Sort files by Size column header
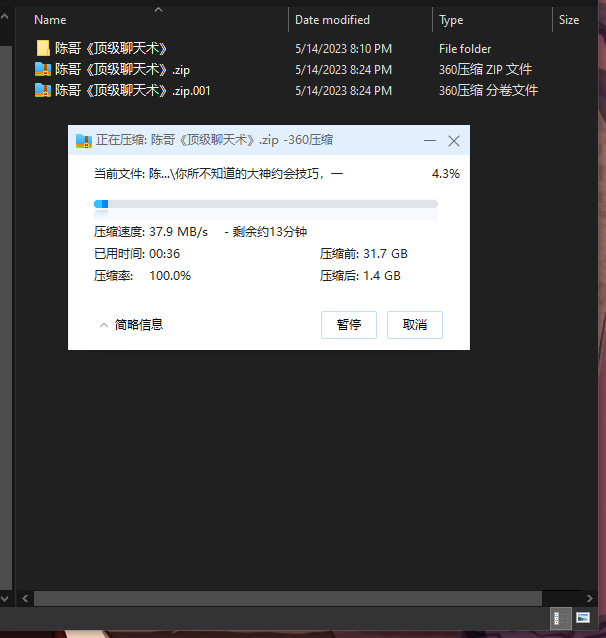The height and width of the screenshot is (638, 606). 568,20
